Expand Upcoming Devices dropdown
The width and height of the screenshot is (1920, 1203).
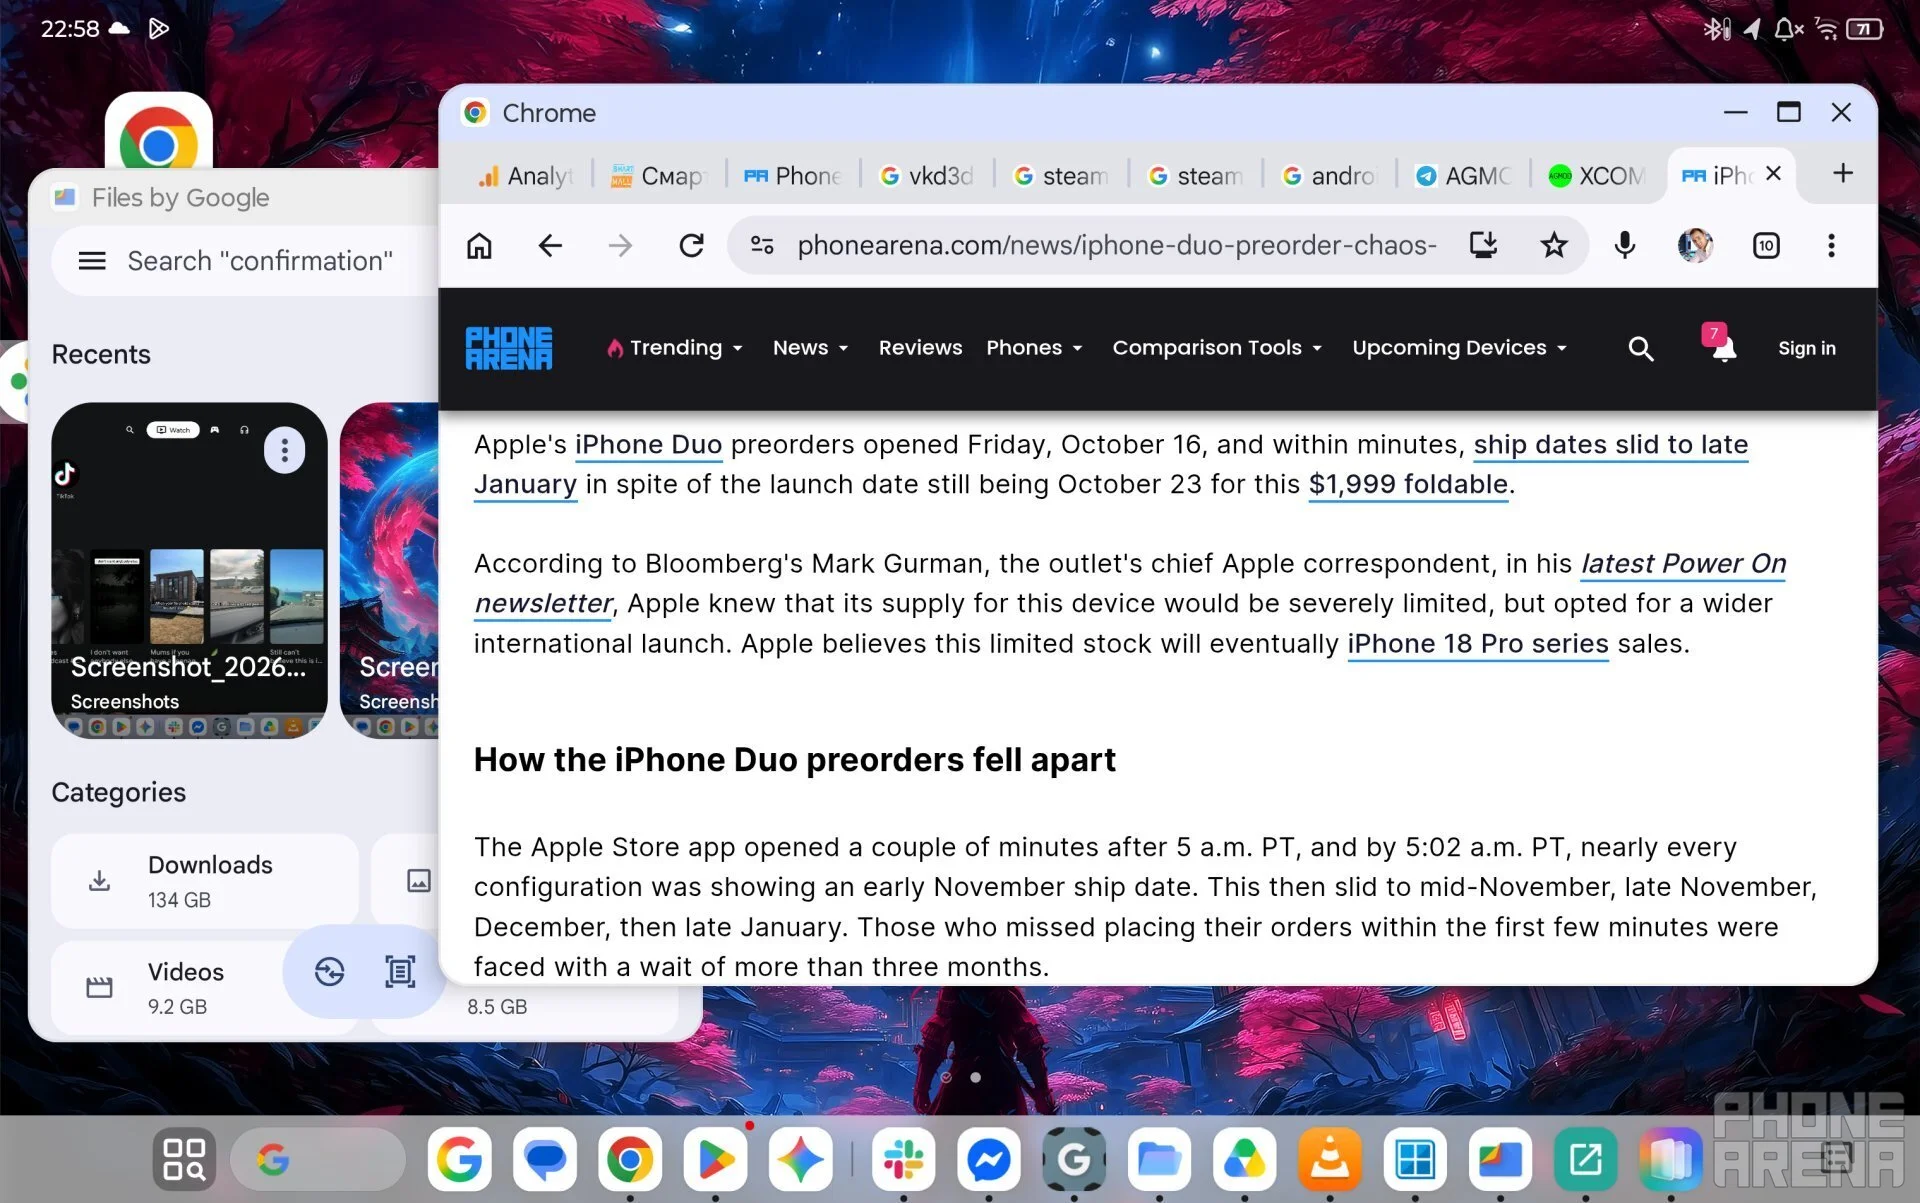[1459, 348]
